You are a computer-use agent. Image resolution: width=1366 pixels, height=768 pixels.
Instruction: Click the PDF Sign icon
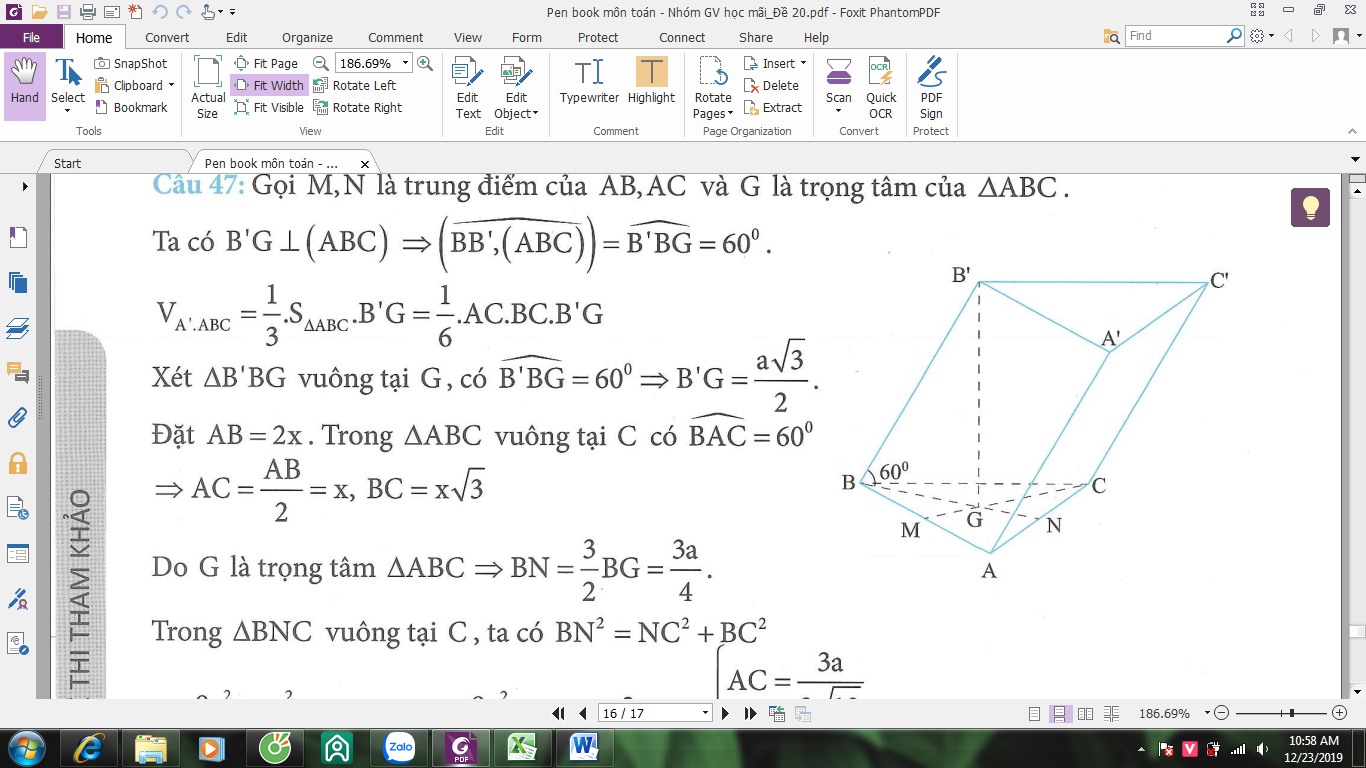[x=931, y=88]
